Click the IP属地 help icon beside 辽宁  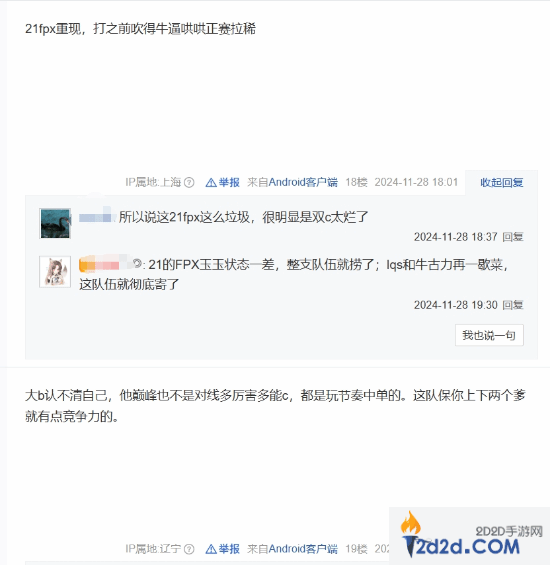pos(189,549)
